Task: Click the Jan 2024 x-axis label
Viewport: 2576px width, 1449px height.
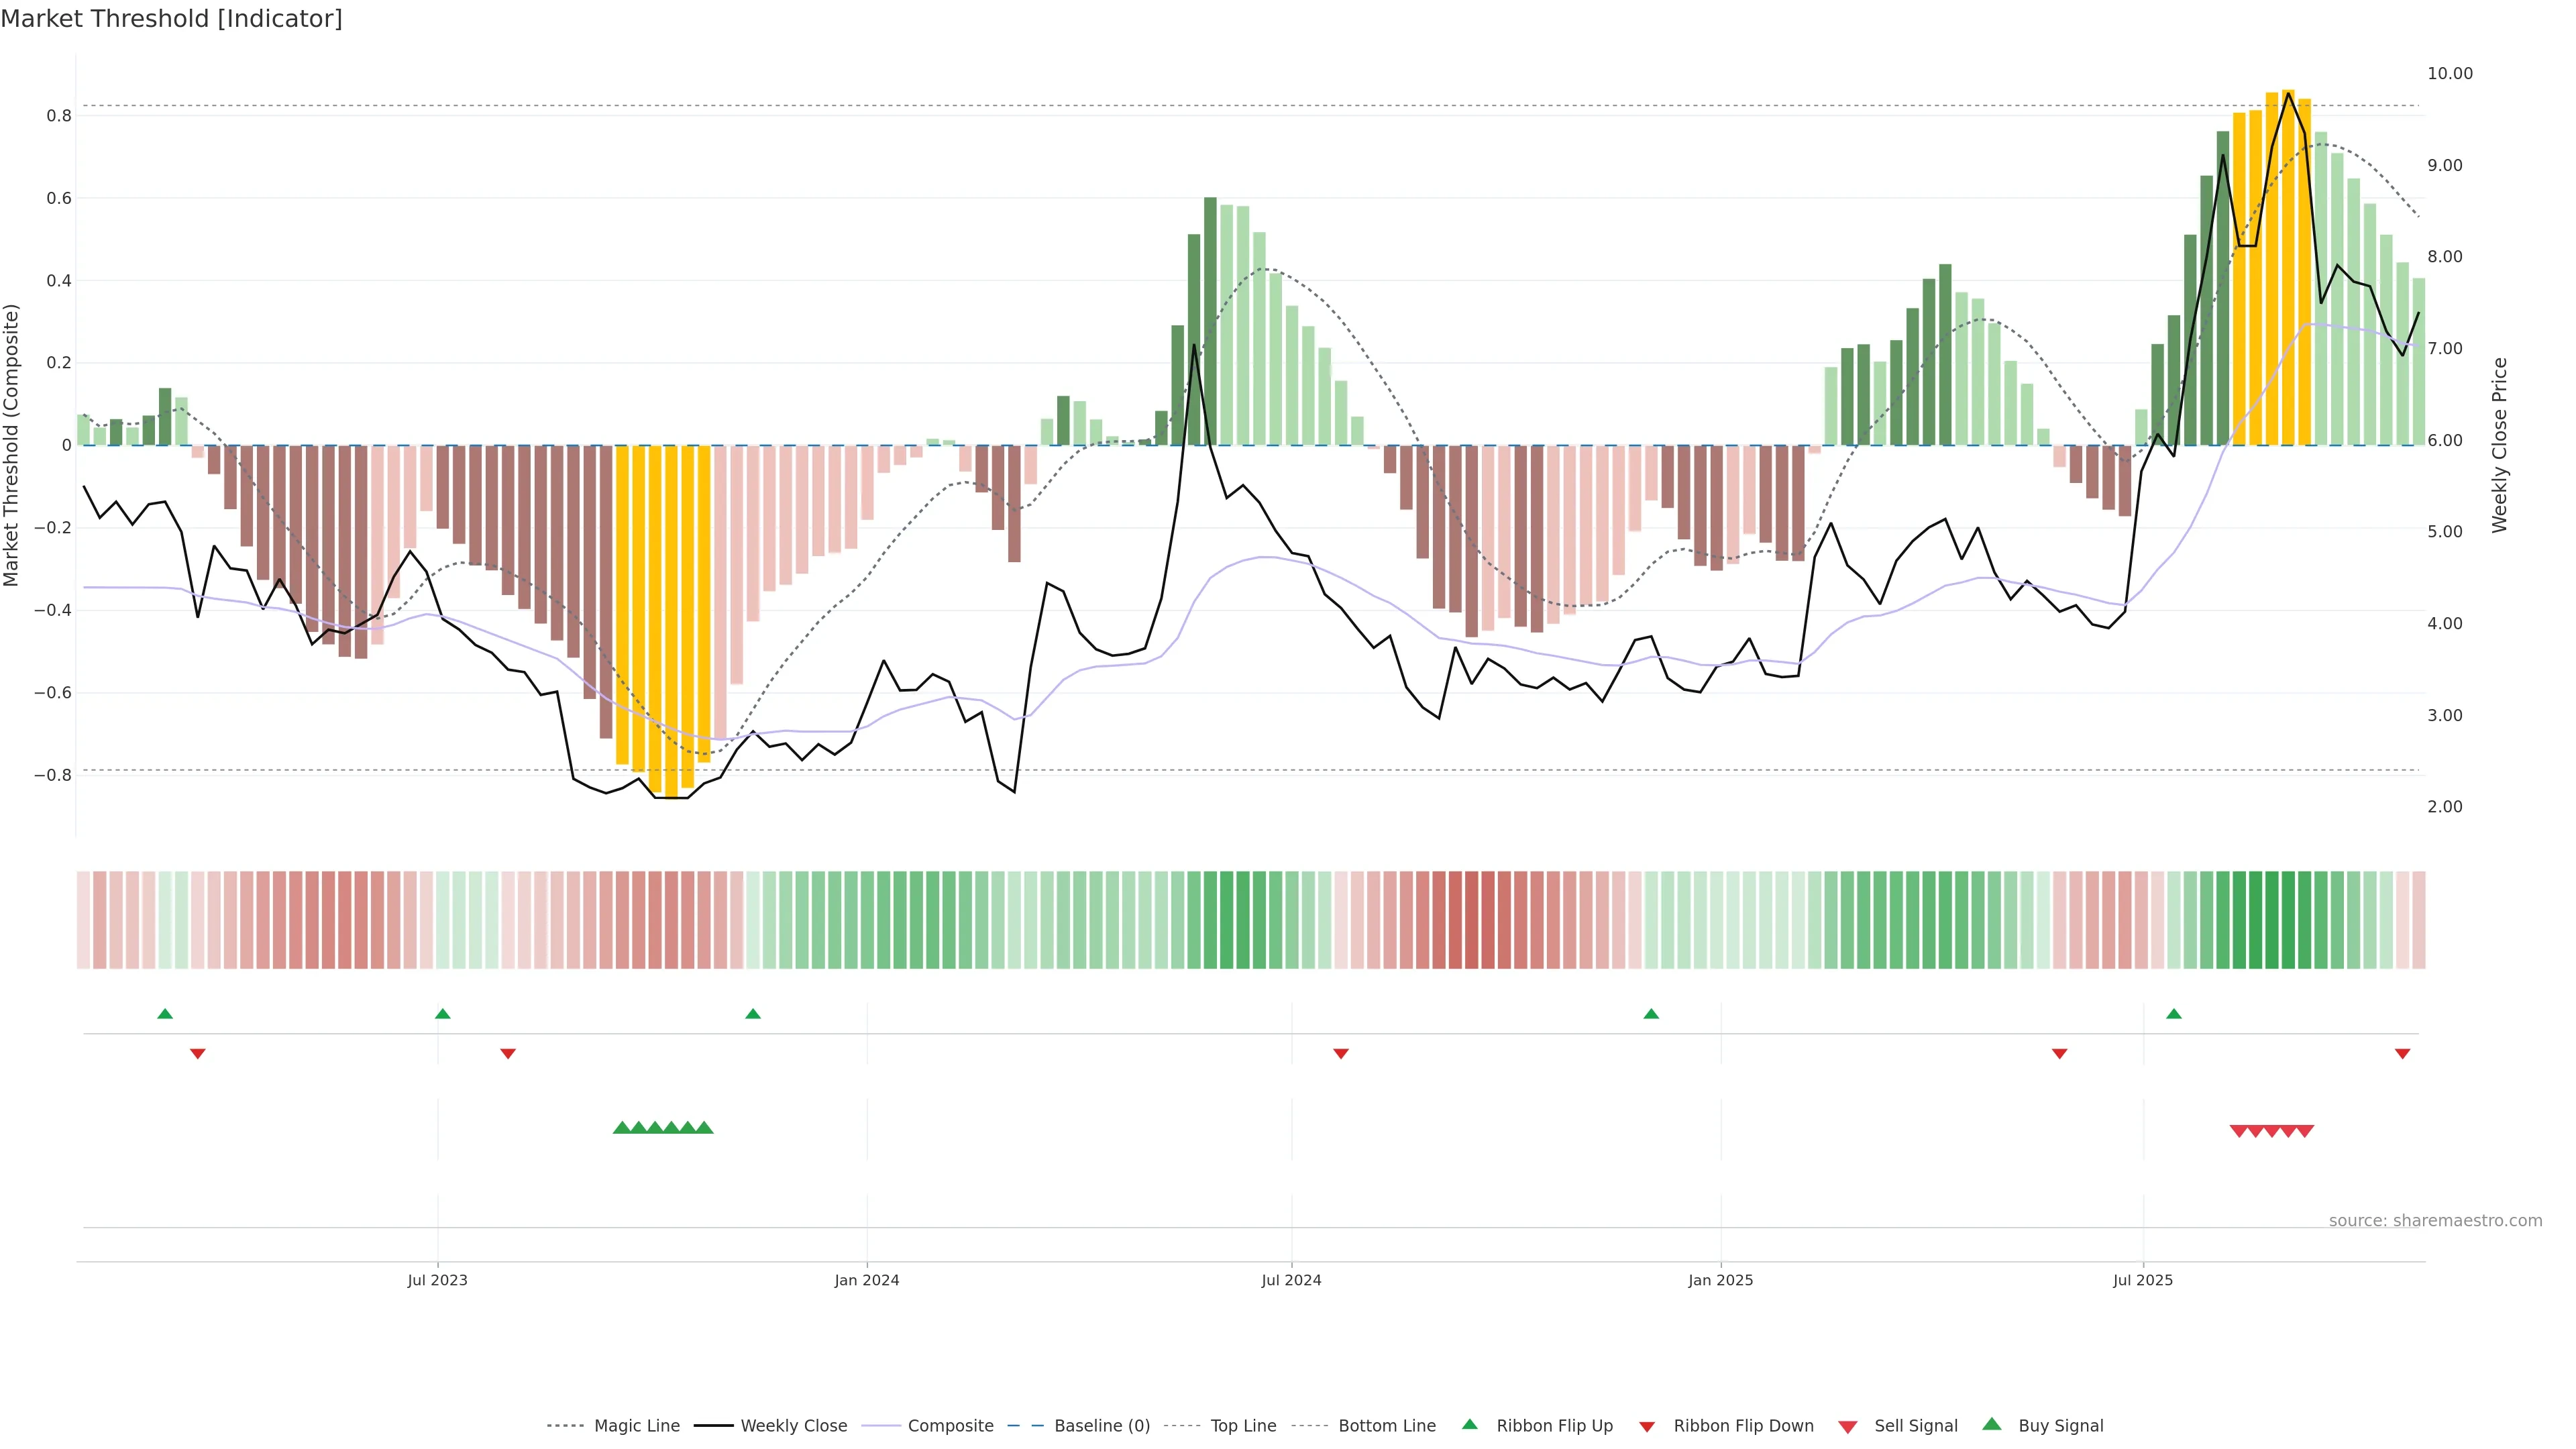Action: pos(866,1280)
